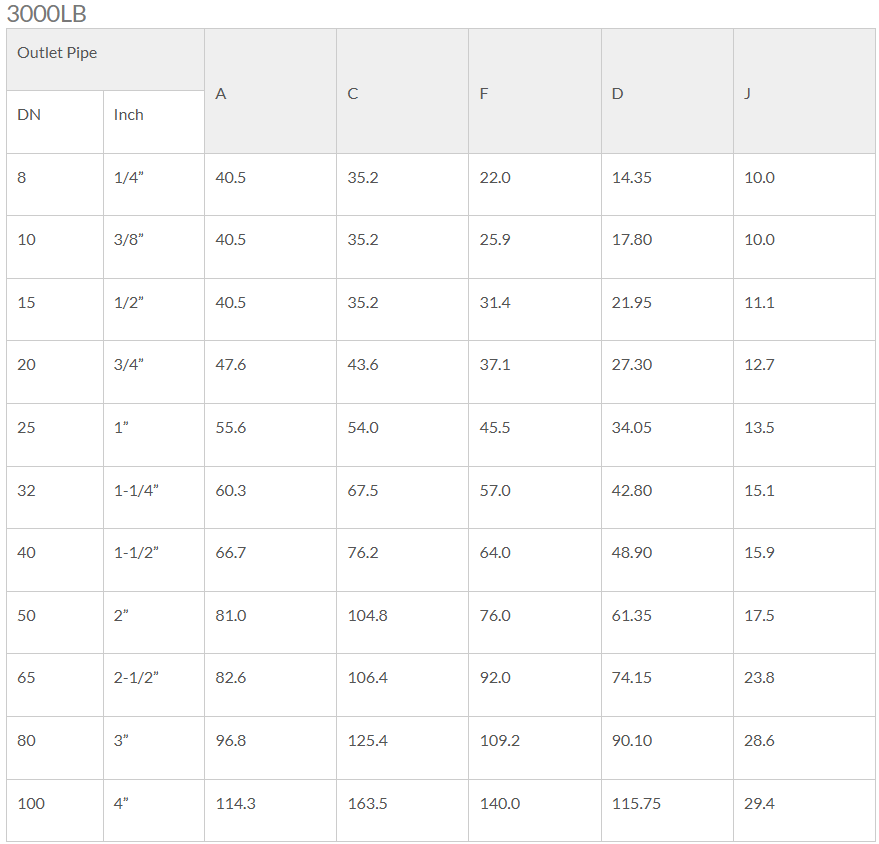879x844 pixels.
Task: Select column header D
Action: (667, 91)
